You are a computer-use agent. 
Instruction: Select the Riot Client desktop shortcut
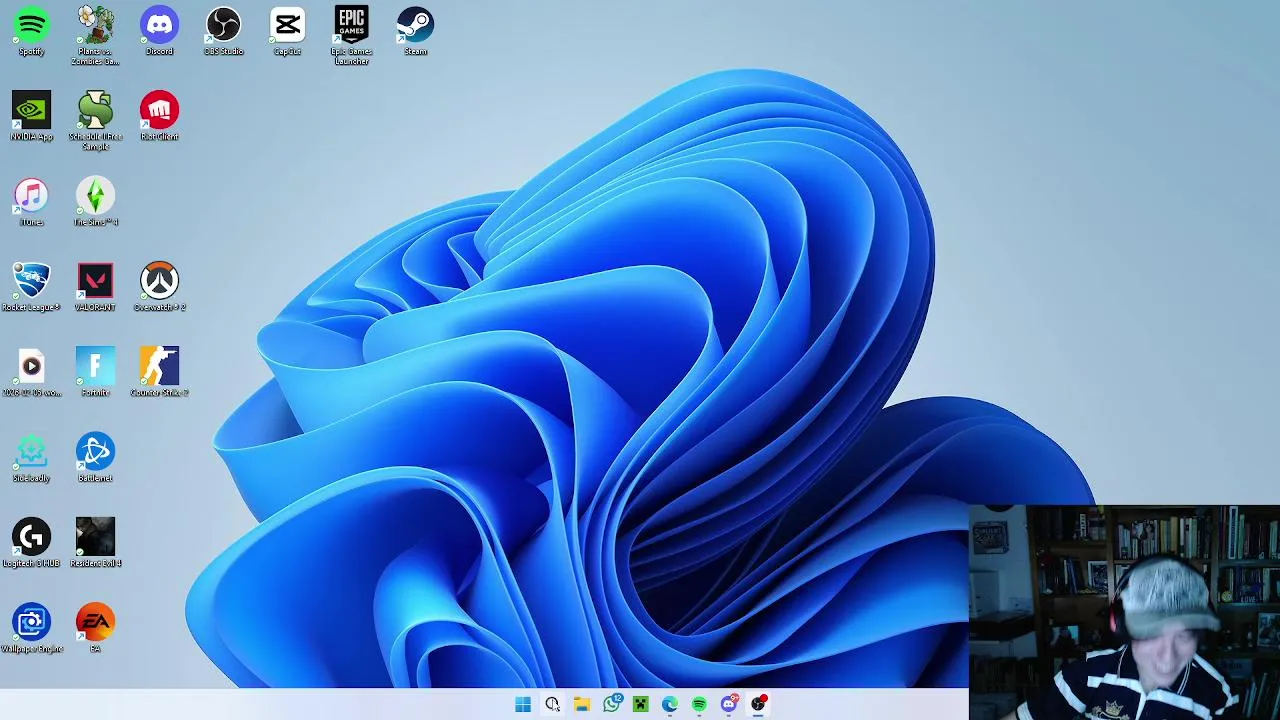pyautogui.click(x=159, y=116)
